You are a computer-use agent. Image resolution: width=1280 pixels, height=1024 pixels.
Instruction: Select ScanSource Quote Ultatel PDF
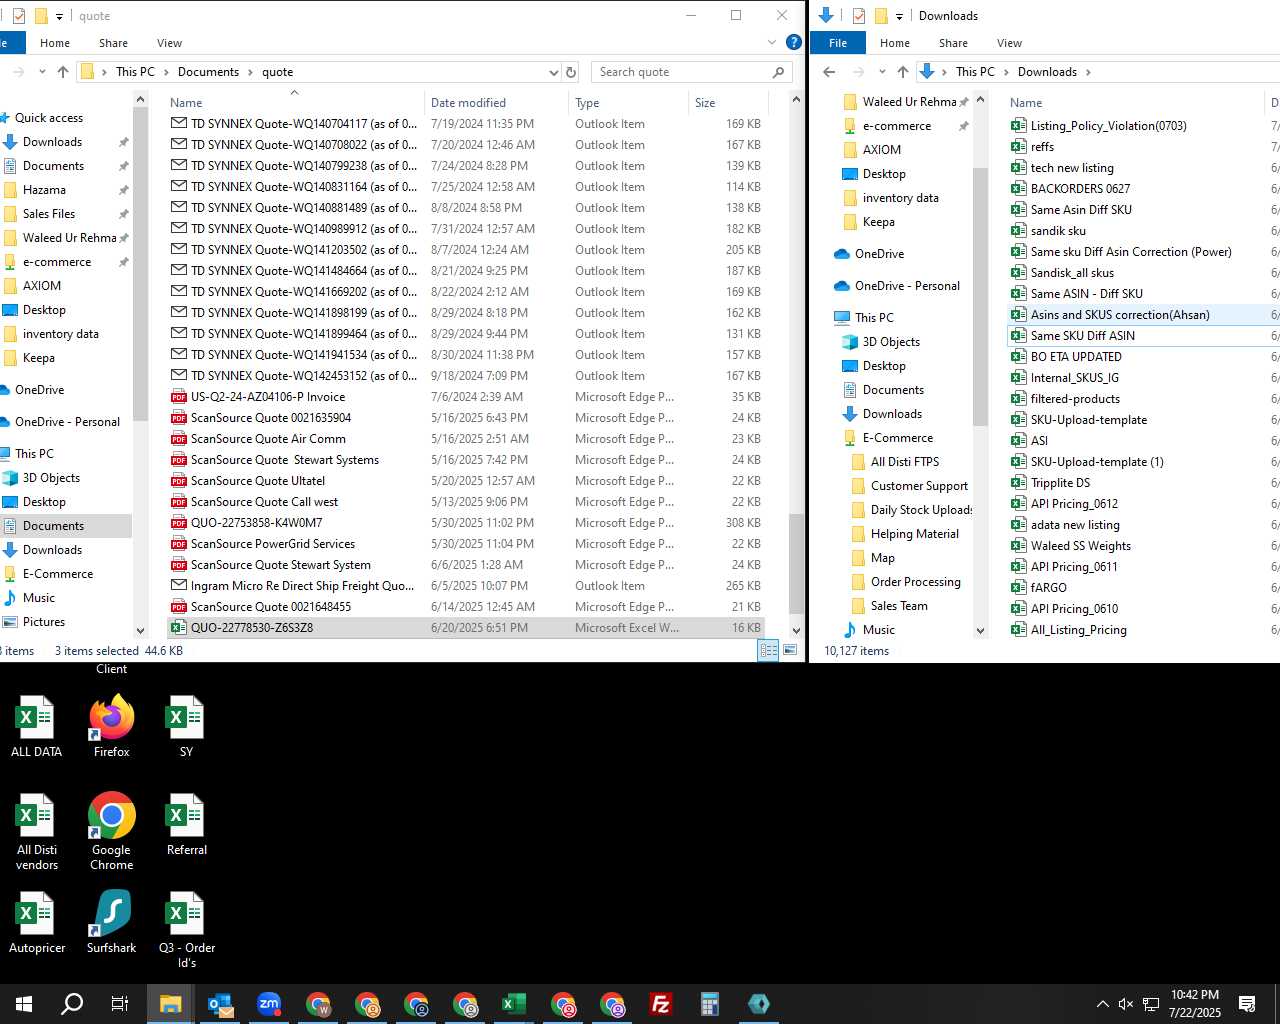[x=465, y=481]
